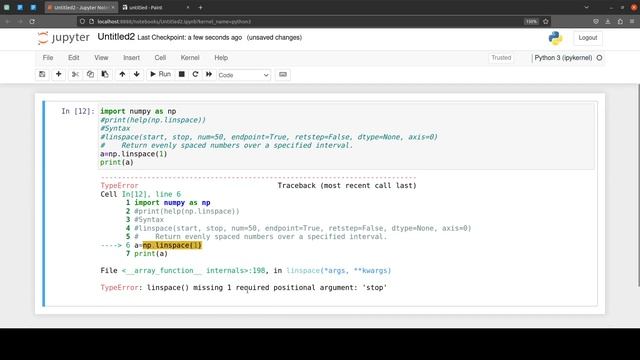
Task: Bookmark this page with the star
Action: [x=546, y=21]
